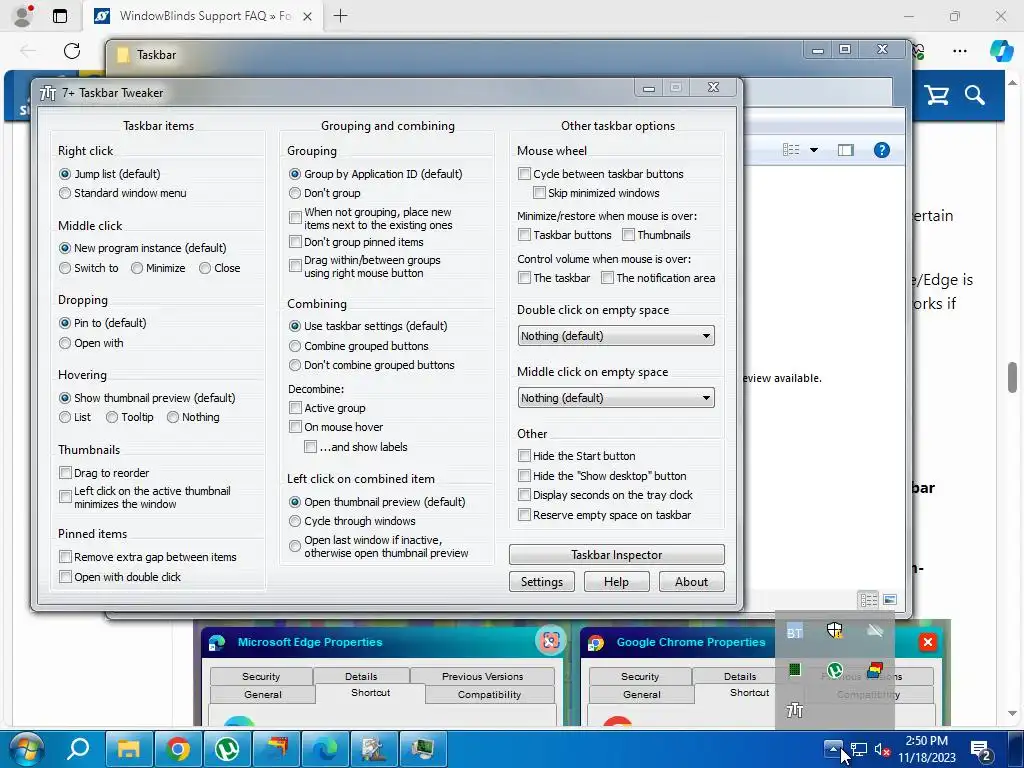1024x768 pixels.
Task: Open Edge tab actions menu icon
Action: click(60, 16)
